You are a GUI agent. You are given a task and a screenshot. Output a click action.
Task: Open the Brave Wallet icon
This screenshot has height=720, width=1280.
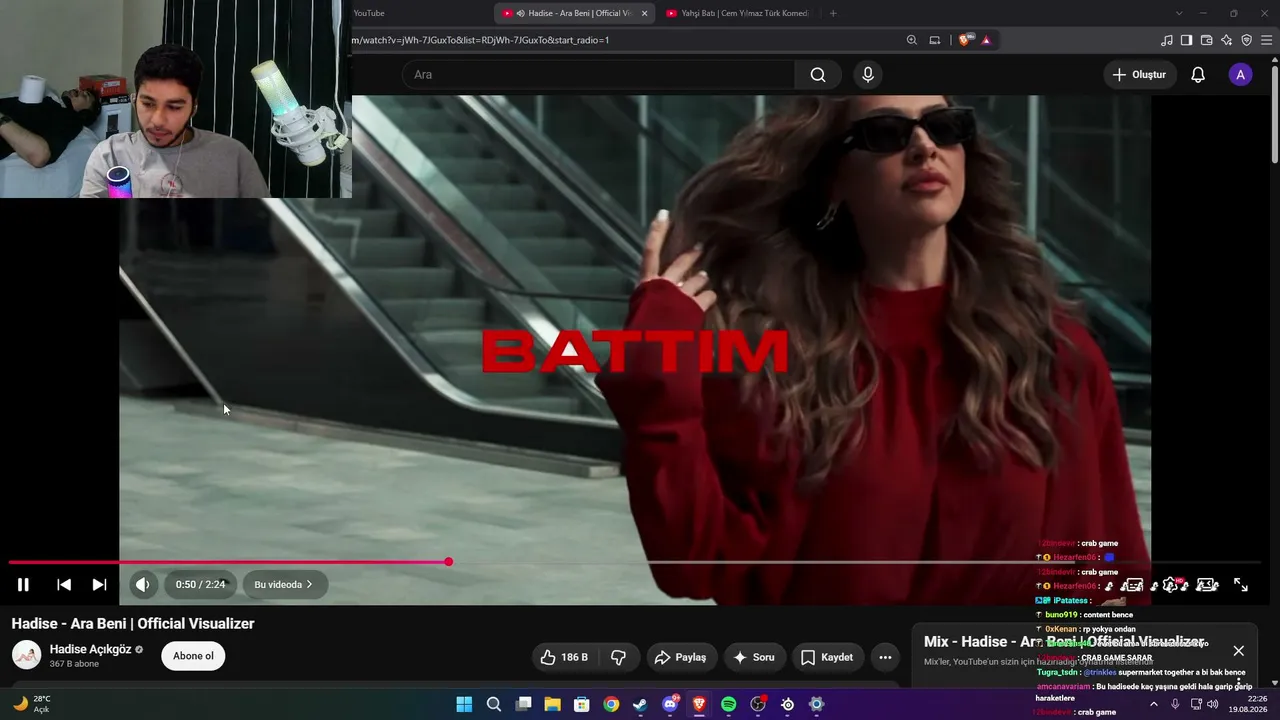pyautogui.click(x=1206, y=40)
